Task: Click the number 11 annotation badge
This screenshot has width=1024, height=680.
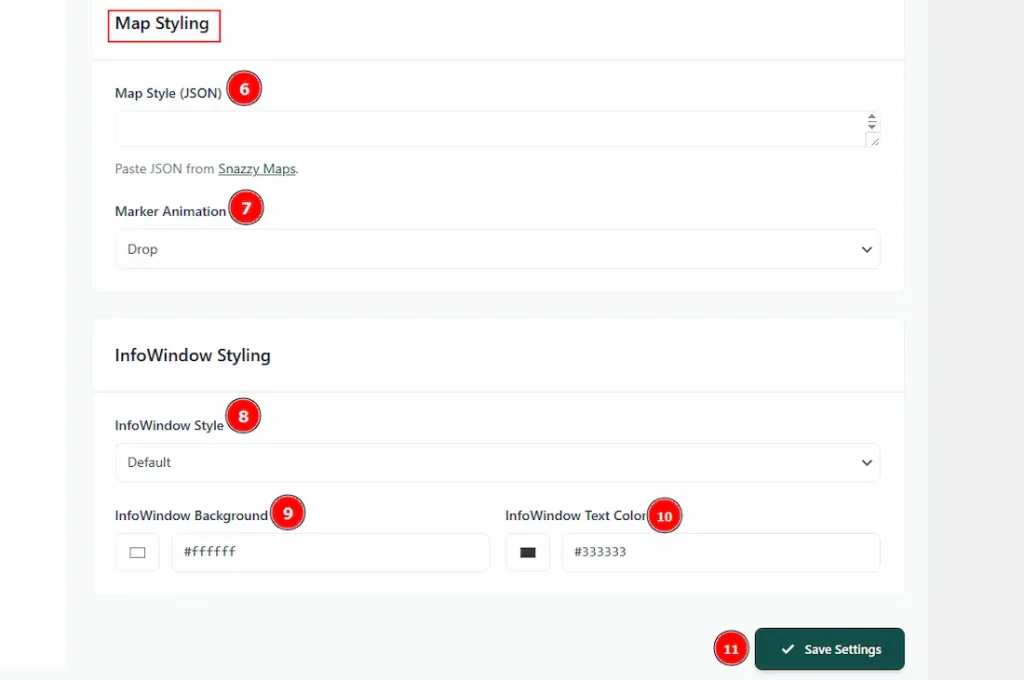Action: coord(731,649)
